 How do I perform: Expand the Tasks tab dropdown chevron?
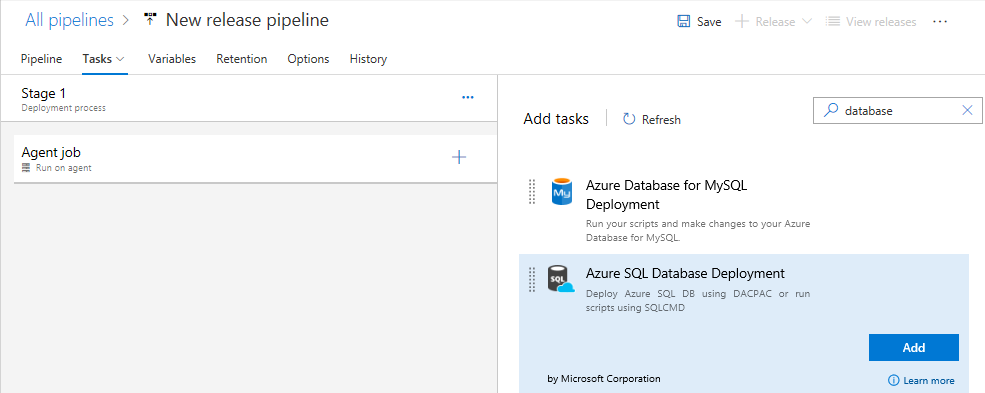click(x=120, y=59)
